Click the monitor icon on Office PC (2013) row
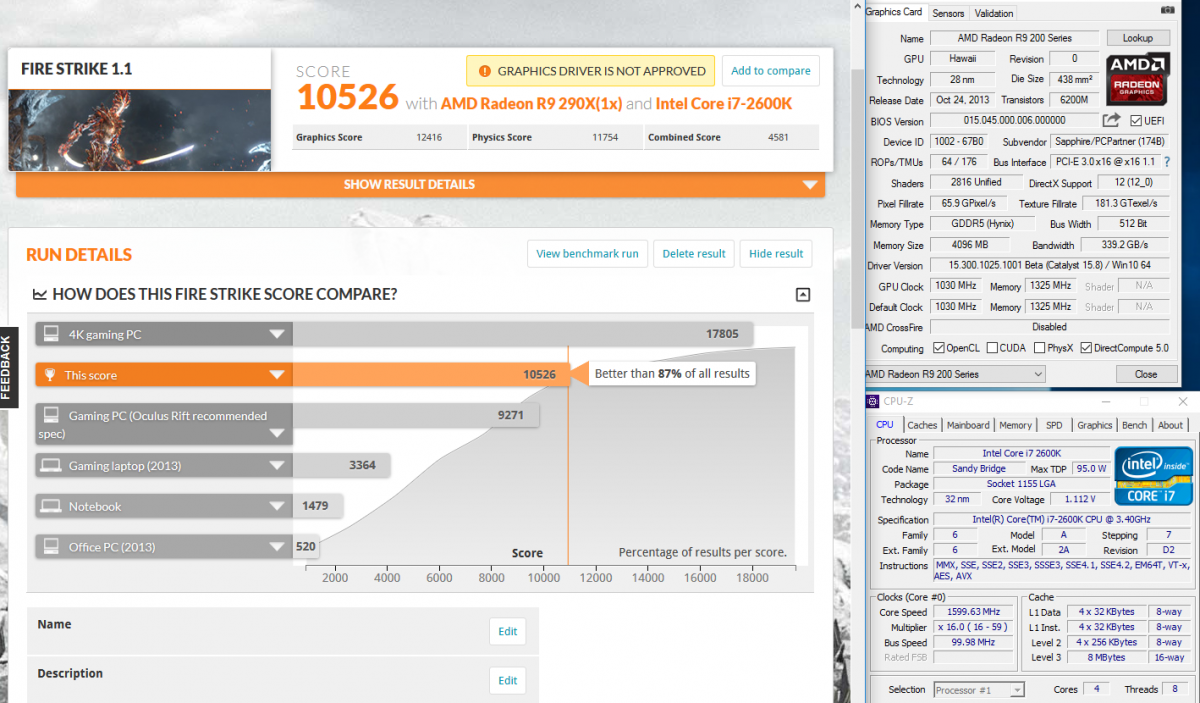The width and height of the screenshot is (1200, 703). (x=50, y=547)
